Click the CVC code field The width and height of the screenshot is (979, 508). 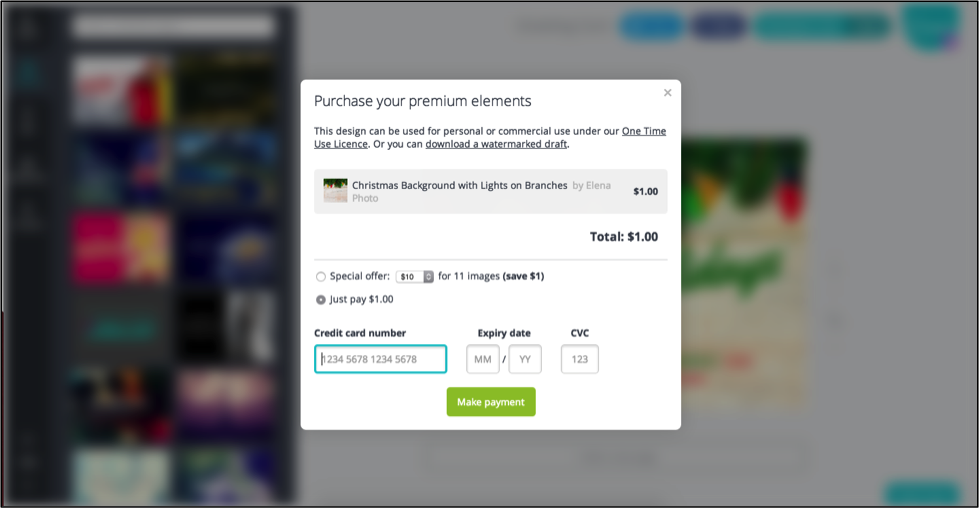tap(579, 359)
